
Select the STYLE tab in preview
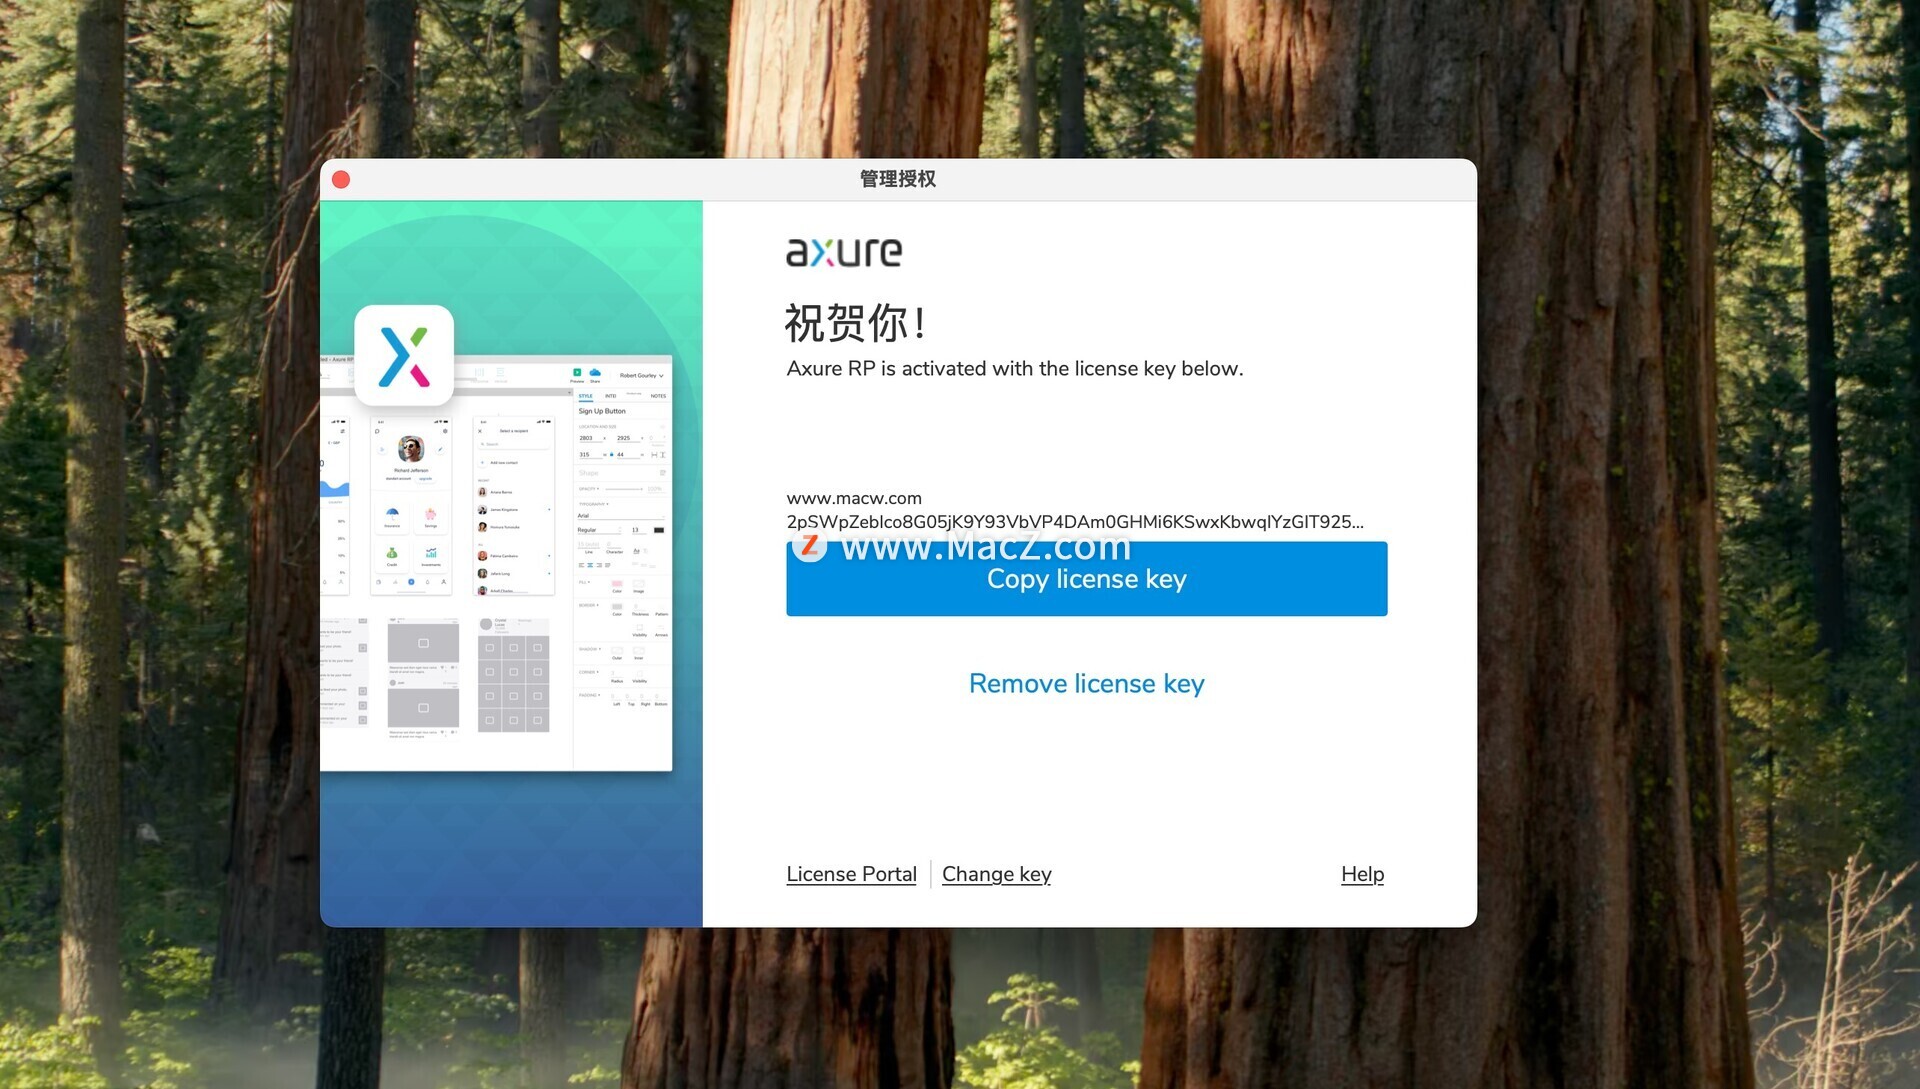point(586,396)
